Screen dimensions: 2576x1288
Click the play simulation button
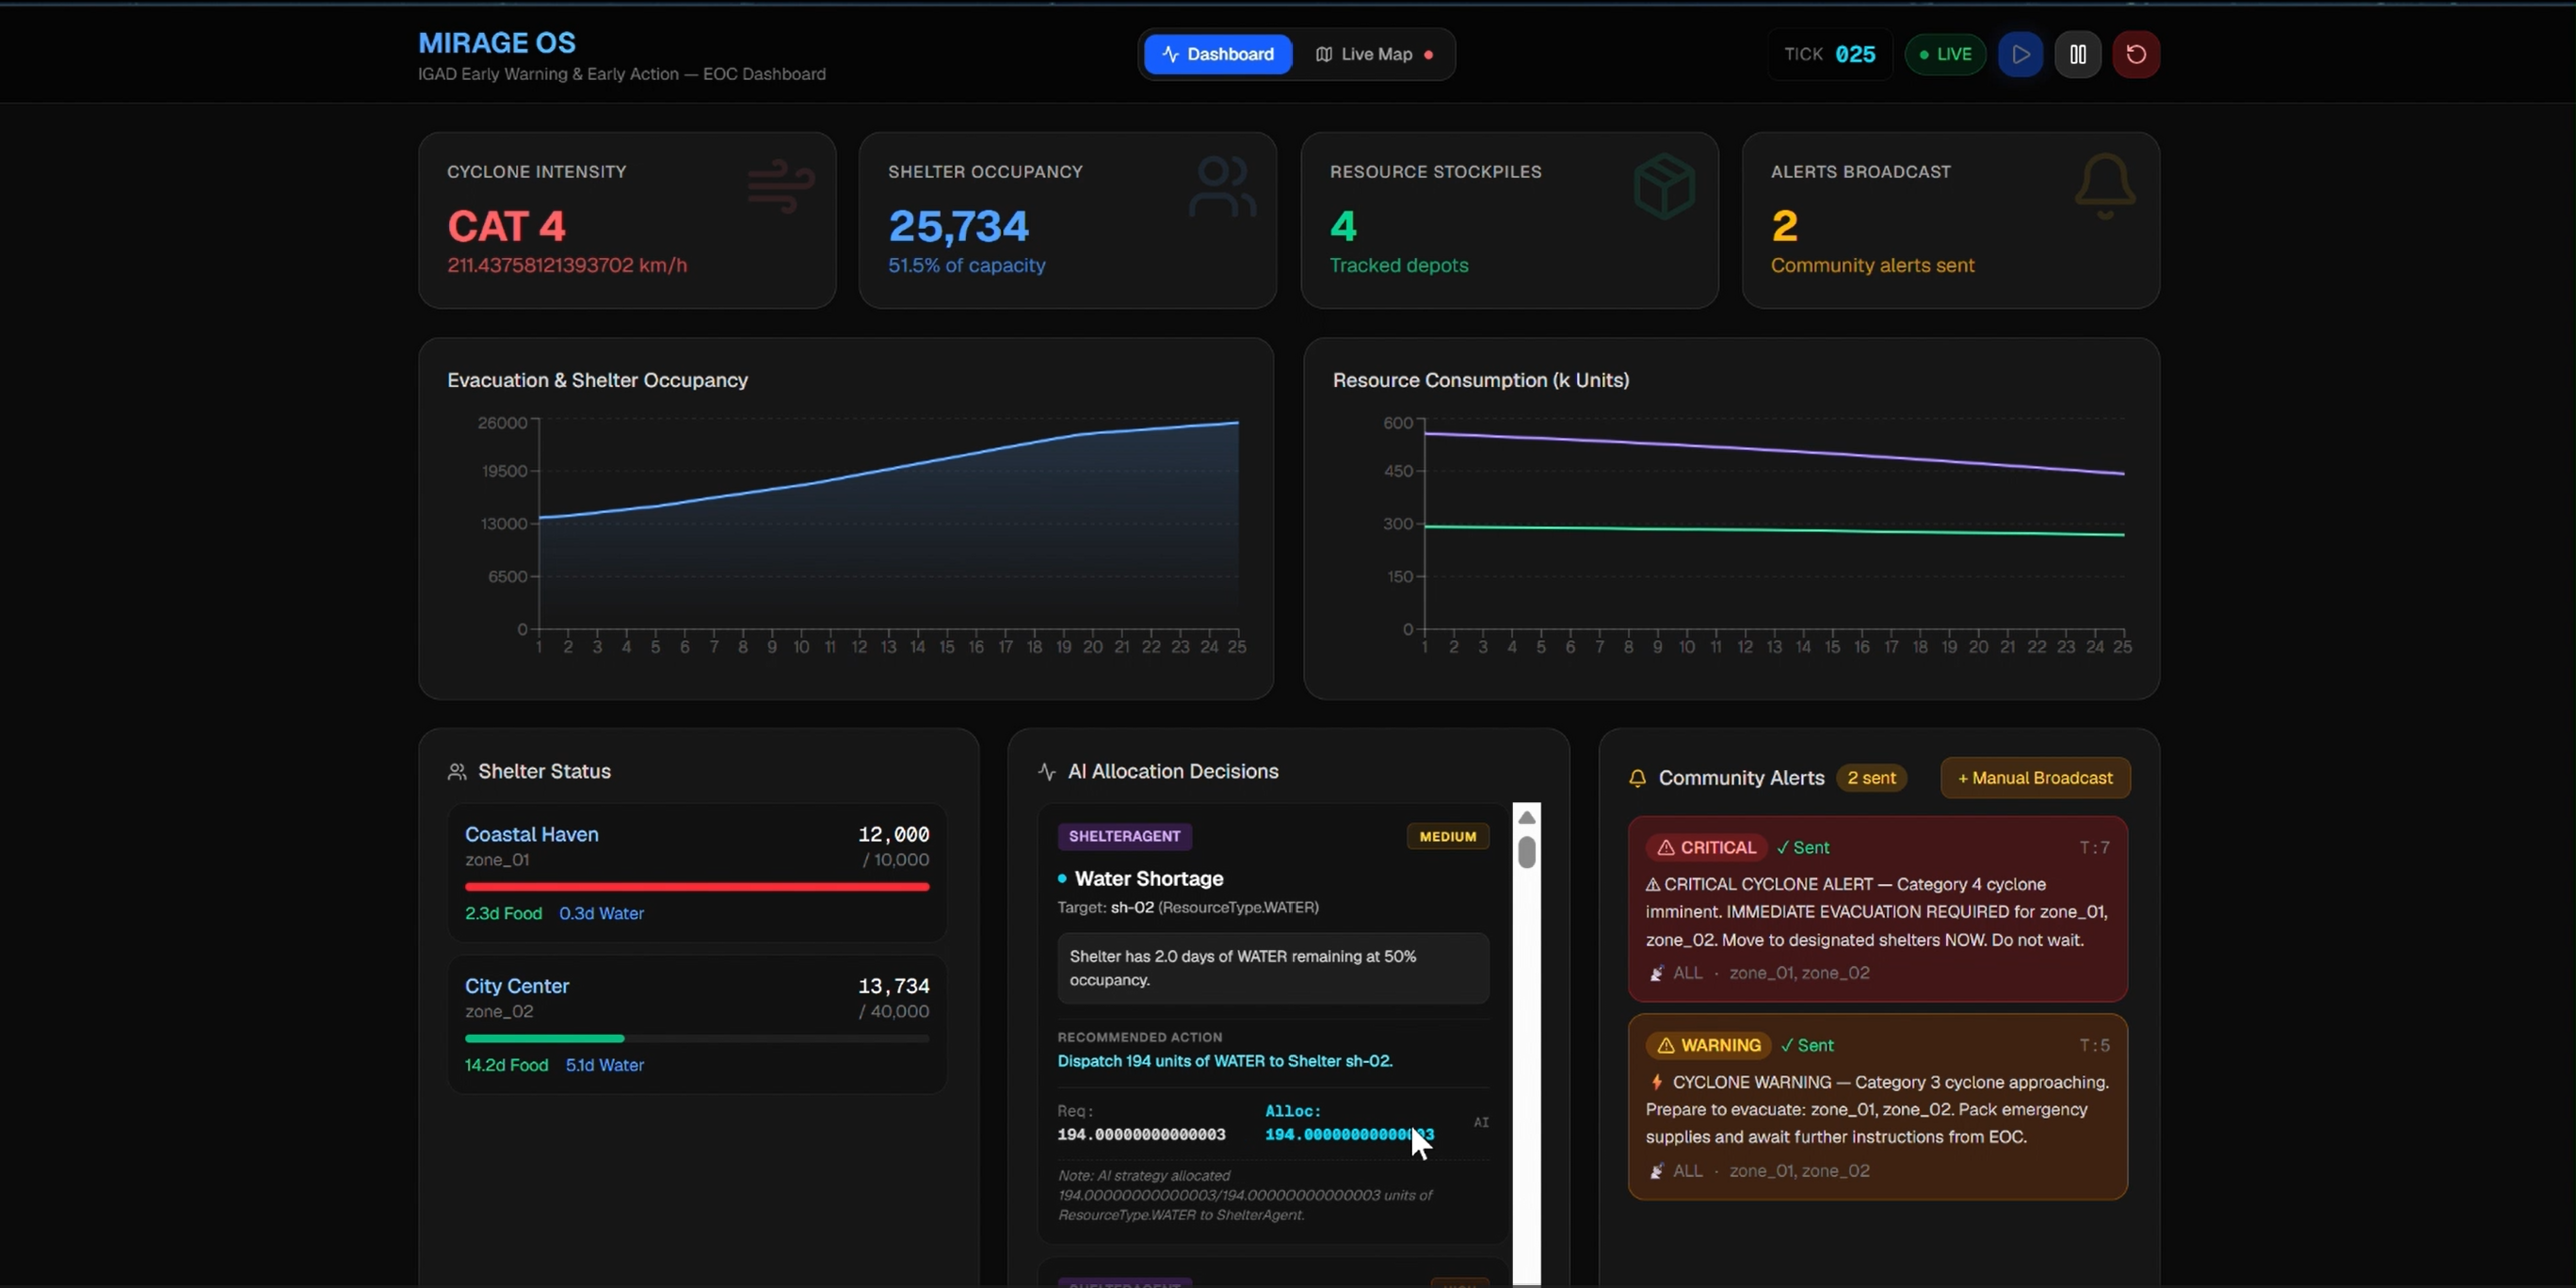tap(2020, 54)
